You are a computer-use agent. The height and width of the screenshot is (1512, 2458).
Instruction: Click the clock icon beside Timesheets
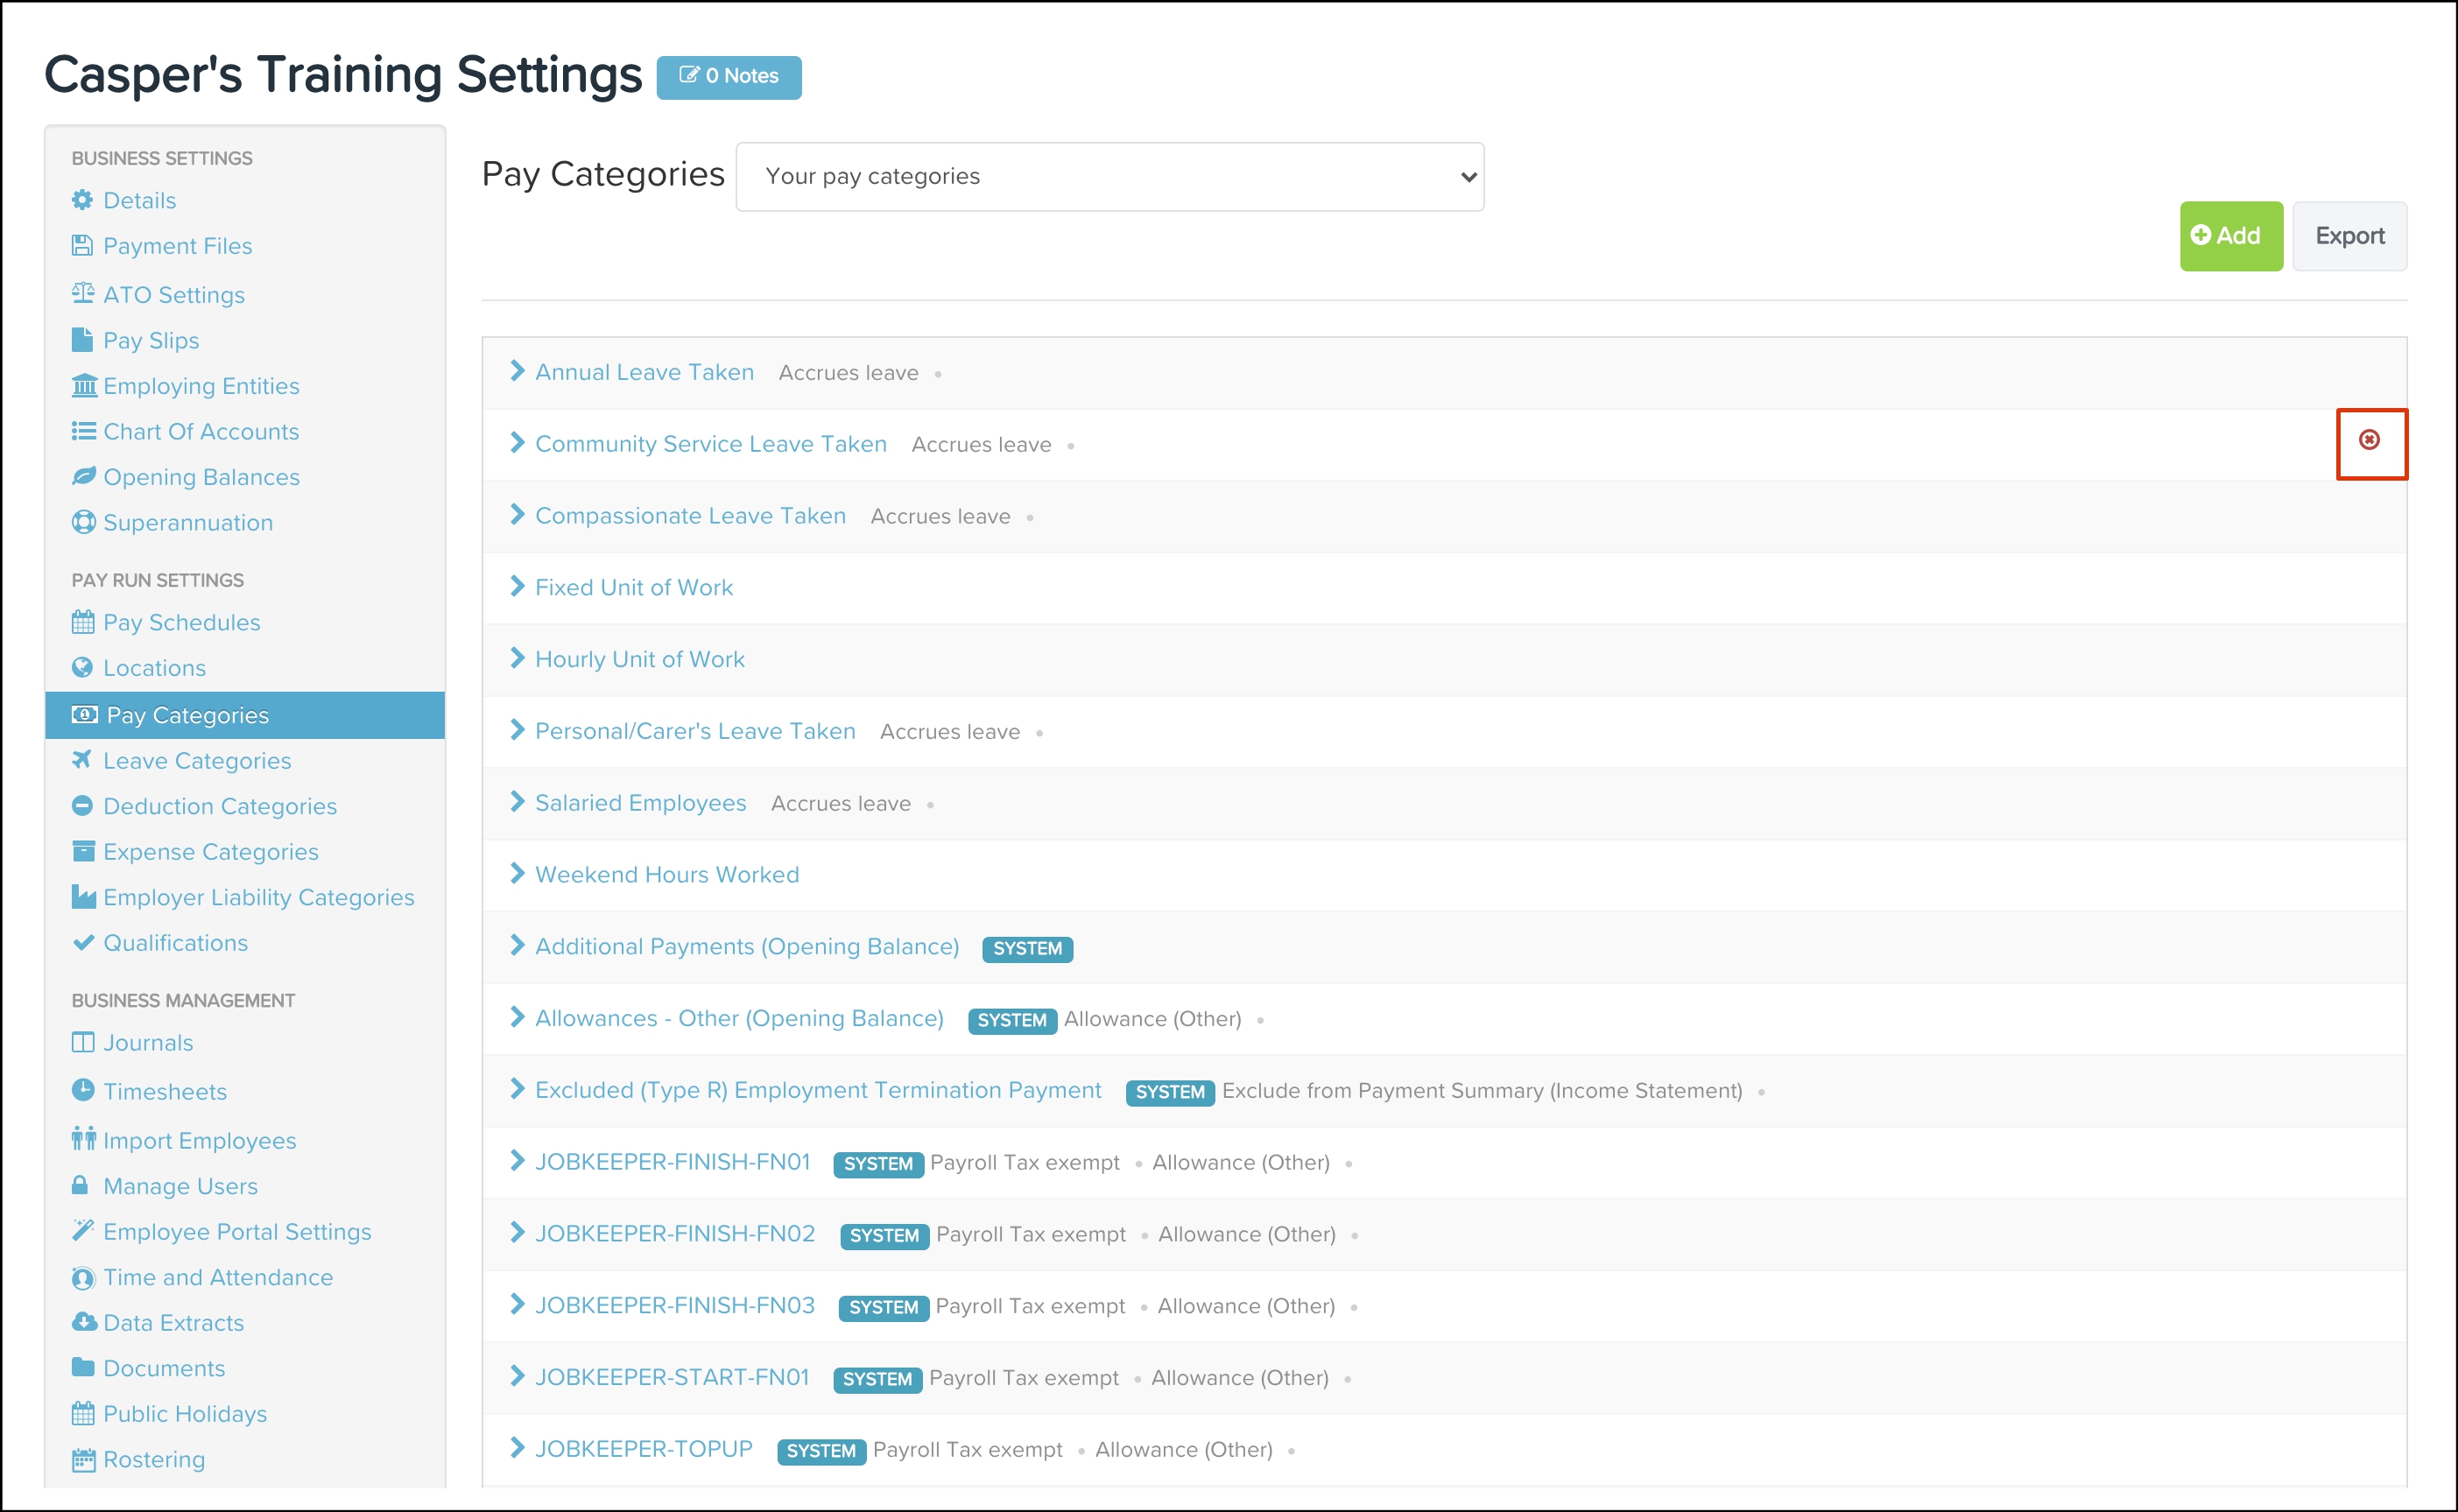coord(83,1090)
